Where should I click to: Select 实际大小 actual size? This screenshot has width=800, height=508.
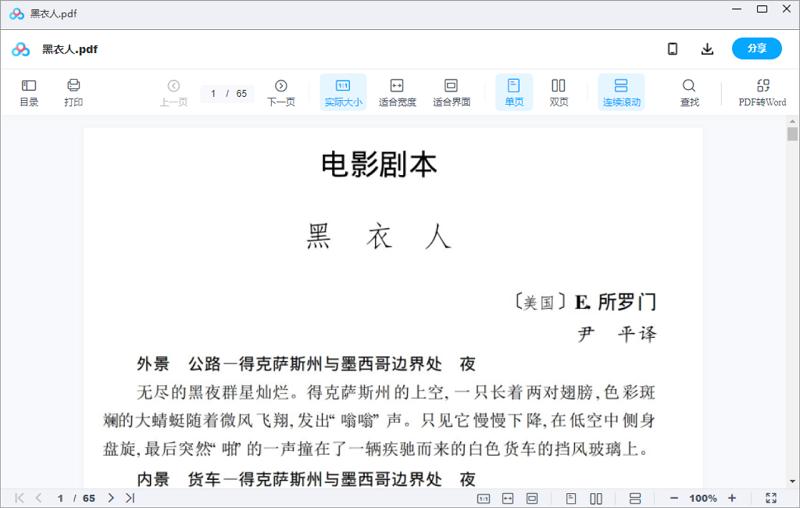point(343,92)
